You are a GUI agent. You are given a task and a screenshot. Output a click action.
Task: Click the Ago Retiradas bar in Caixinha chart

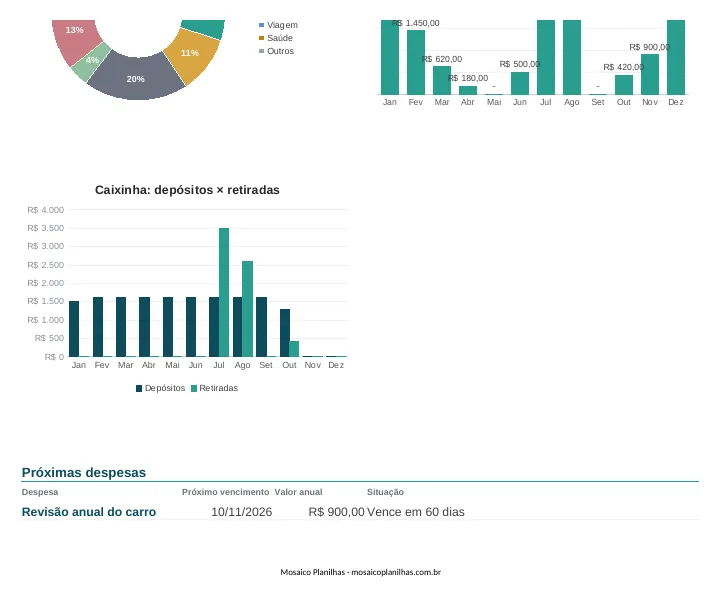click(x=248, y=309)
